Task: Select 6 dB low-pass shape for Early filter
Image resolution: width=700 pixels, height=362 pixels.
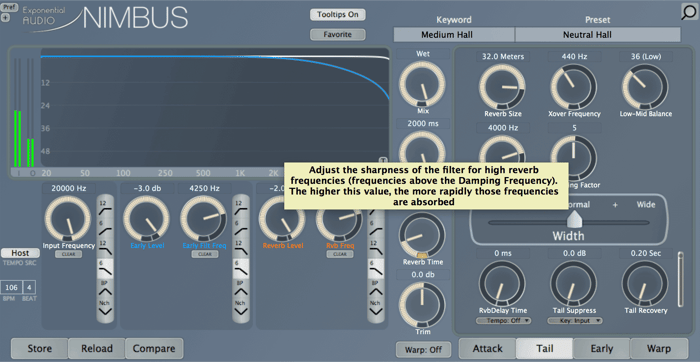Action: (241, 268)
